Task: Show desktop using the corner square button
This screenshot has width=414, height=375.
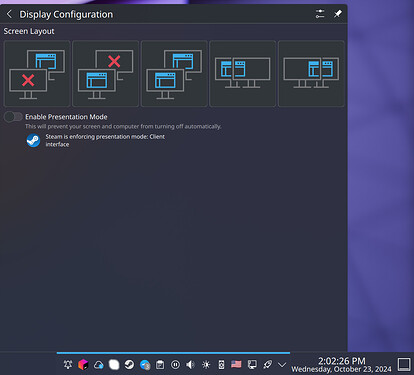Action: tap(404, 365)
